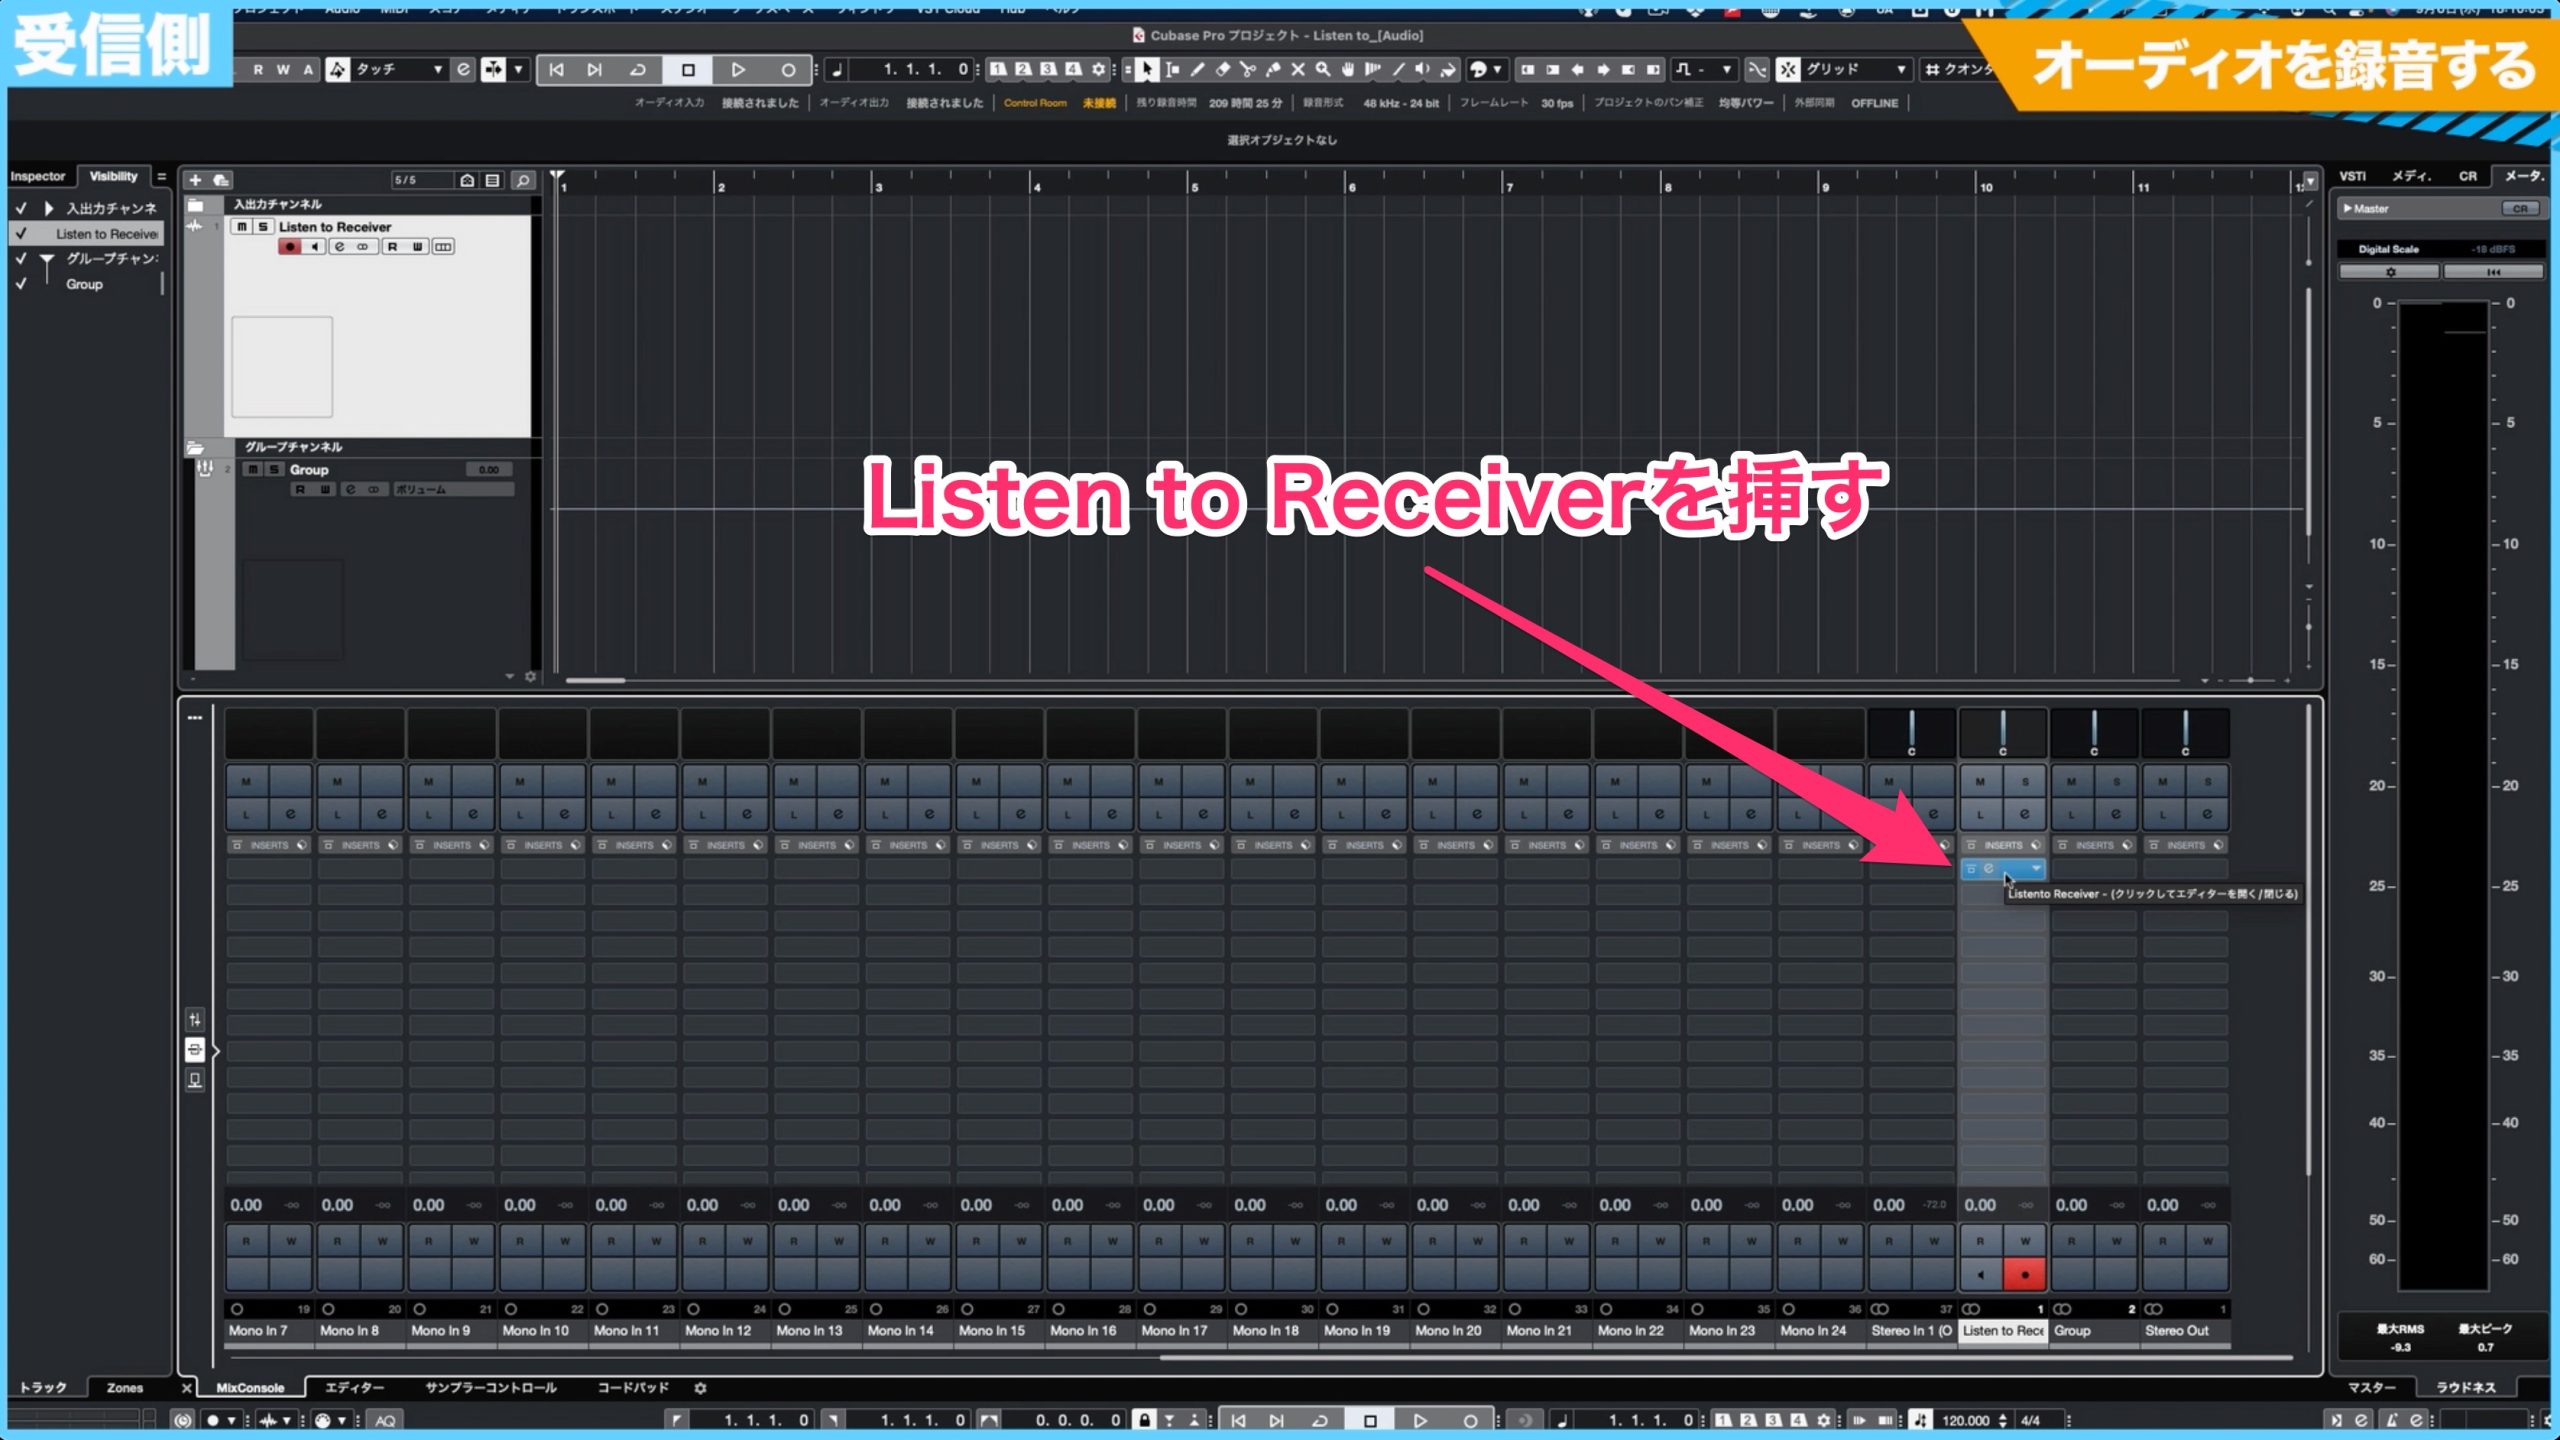Open toolbar marker setup gear icon

coord(1098,69)
